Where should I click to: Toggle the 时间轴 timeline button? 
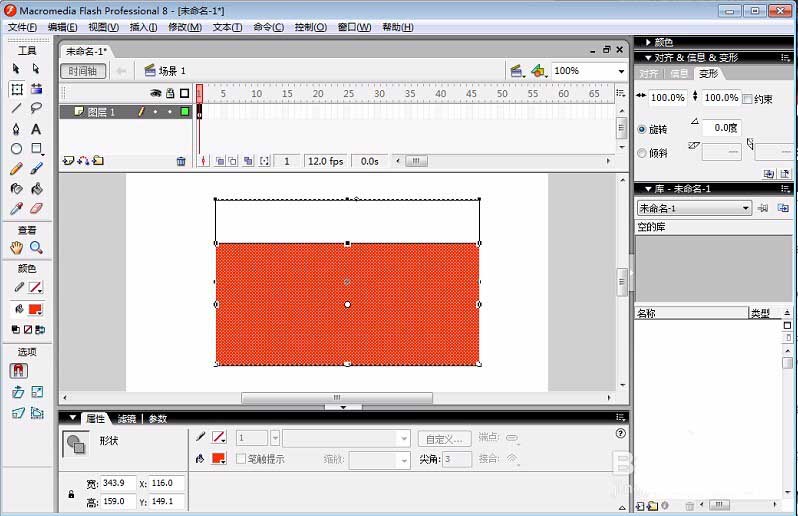(x=83, y=71)
